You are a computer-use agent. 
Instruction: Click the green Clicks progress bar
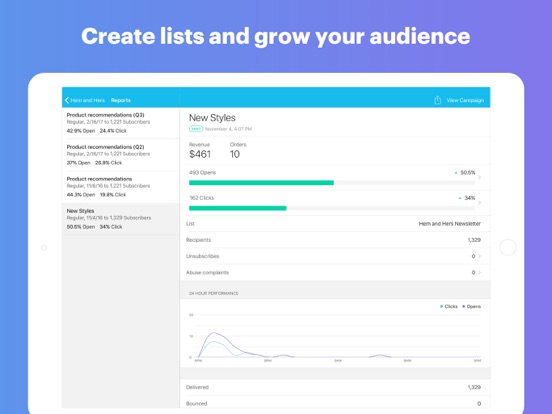point(238,208)
